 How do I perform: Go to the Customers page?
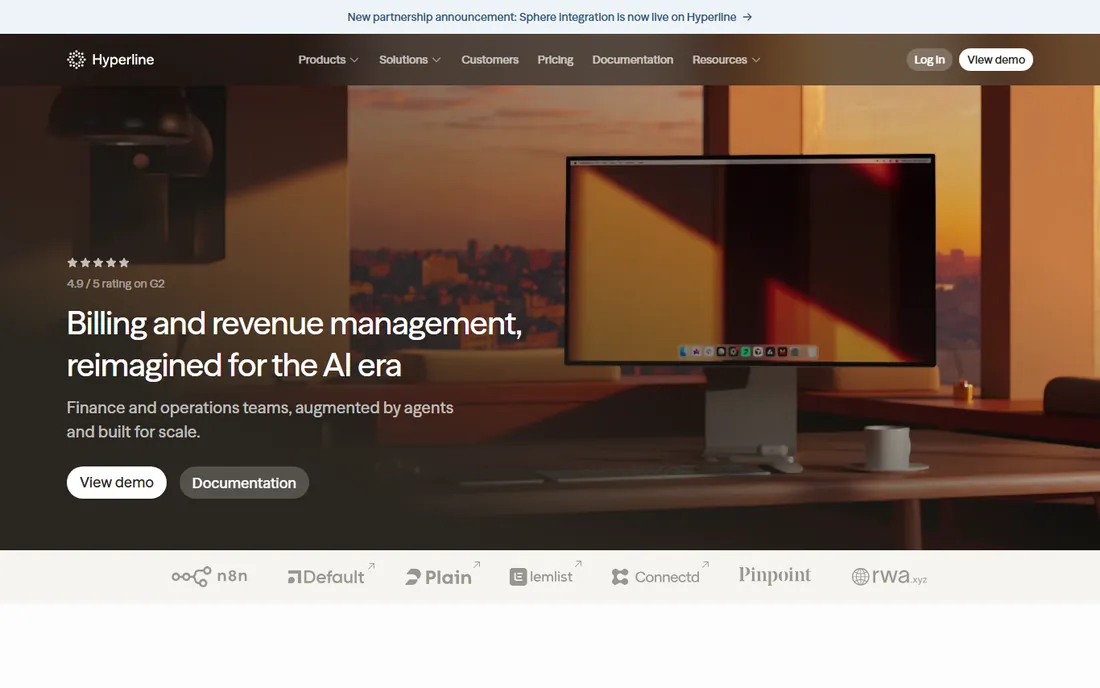pos(490,60)
